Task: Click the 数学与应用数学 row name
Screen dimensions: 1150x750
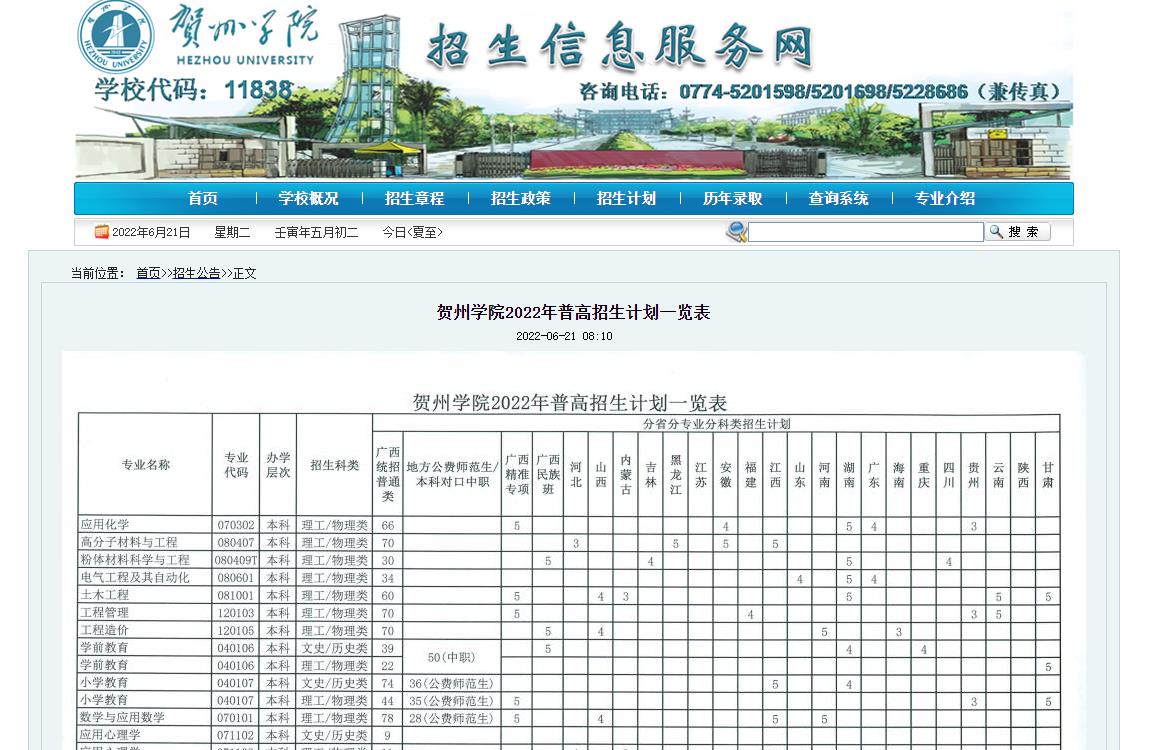Action: tap(122, 718)
